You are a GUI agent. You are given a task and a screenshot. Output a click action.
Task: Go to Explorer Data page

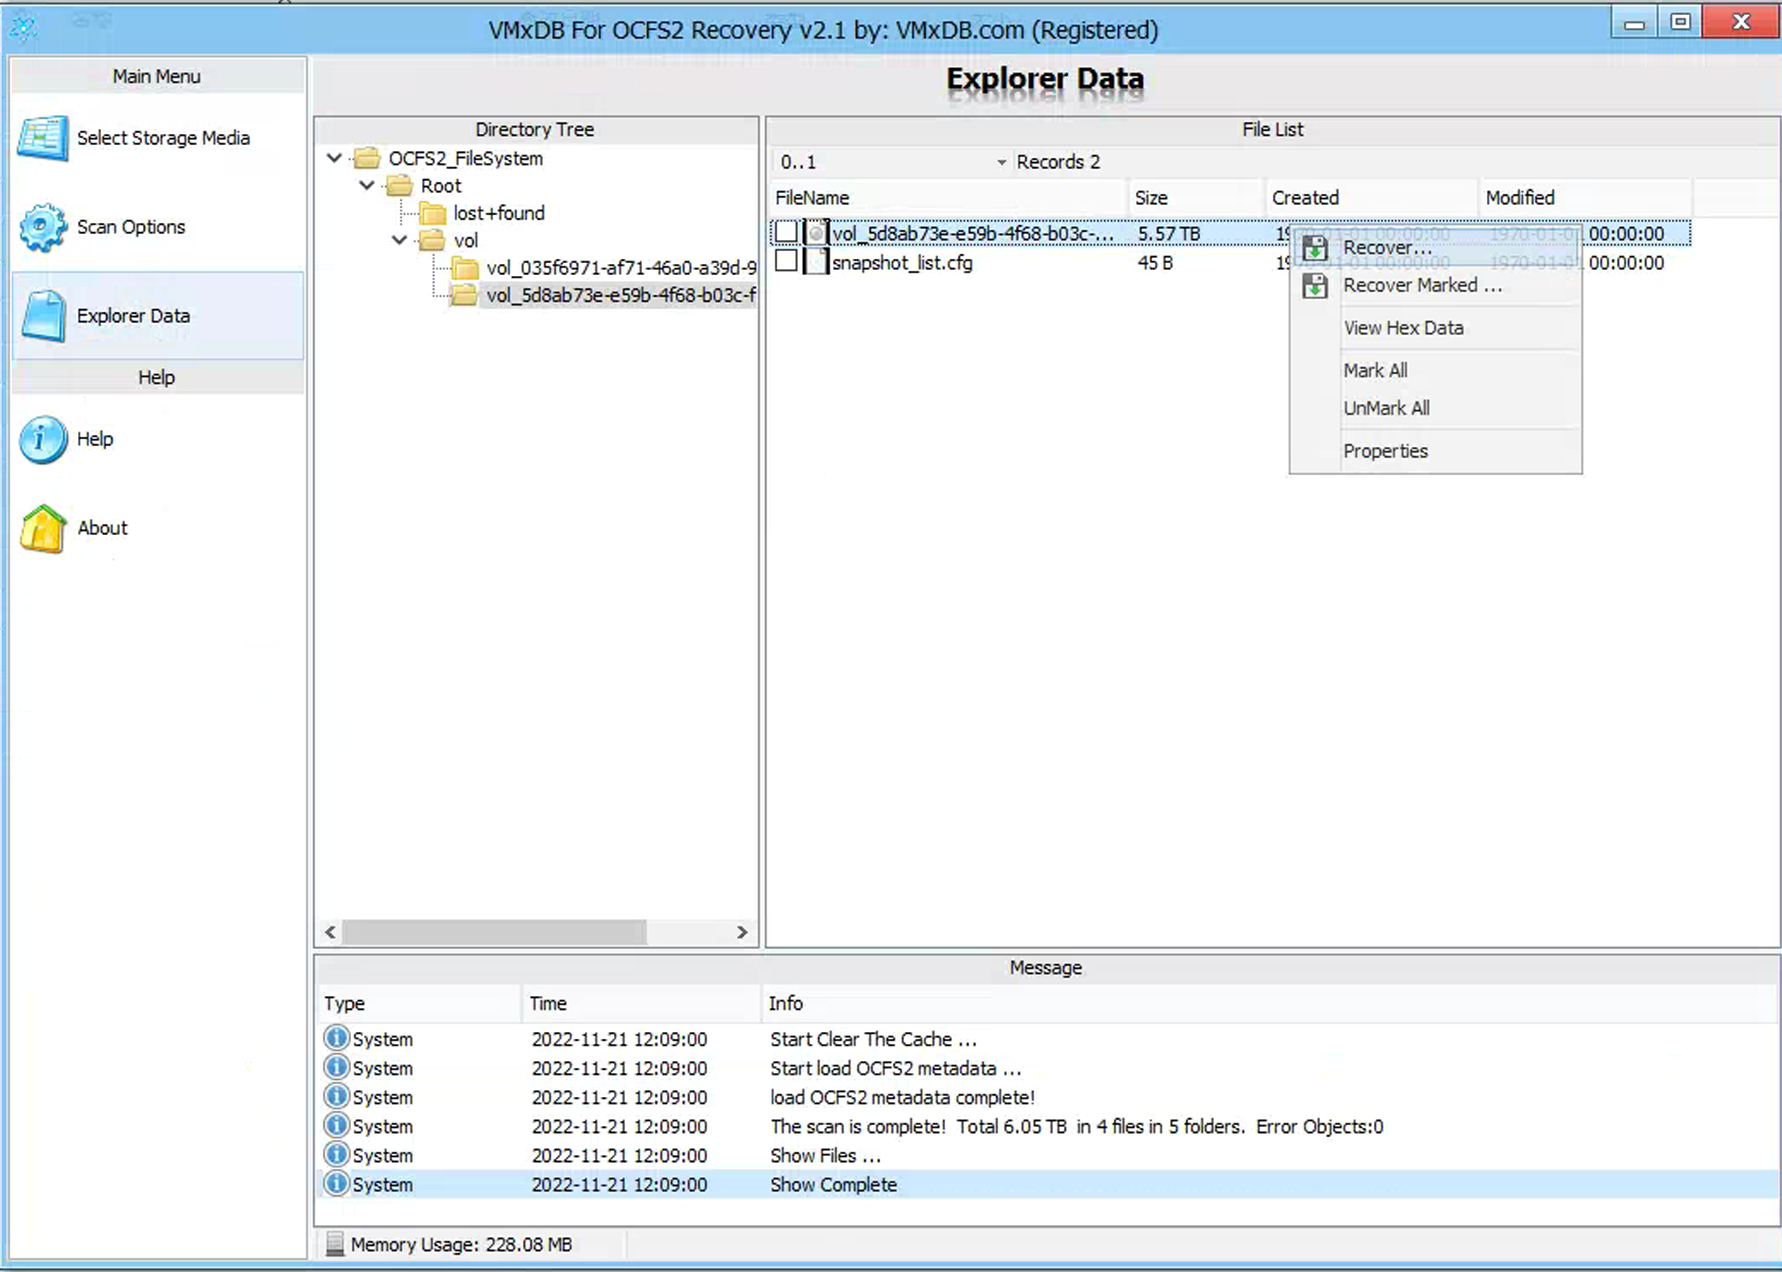click(158, 316)
